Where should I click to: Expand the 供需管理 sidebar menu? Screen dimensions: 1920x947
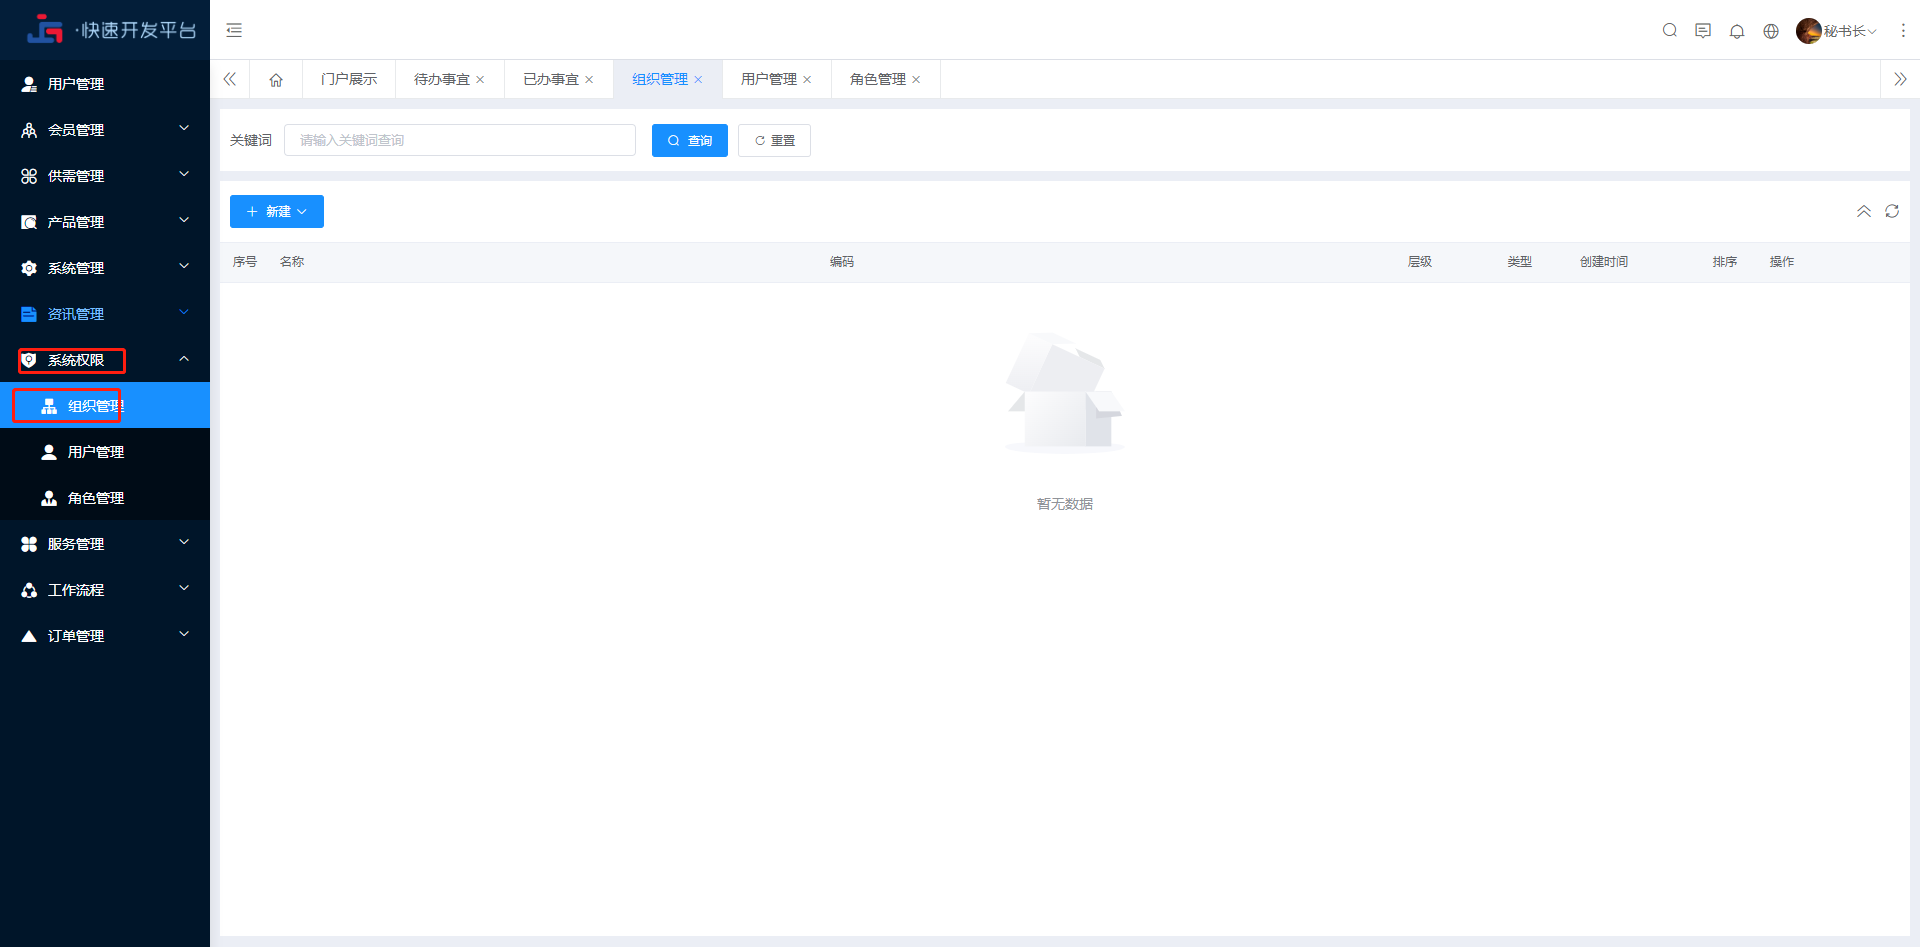(x=105, y=176)
